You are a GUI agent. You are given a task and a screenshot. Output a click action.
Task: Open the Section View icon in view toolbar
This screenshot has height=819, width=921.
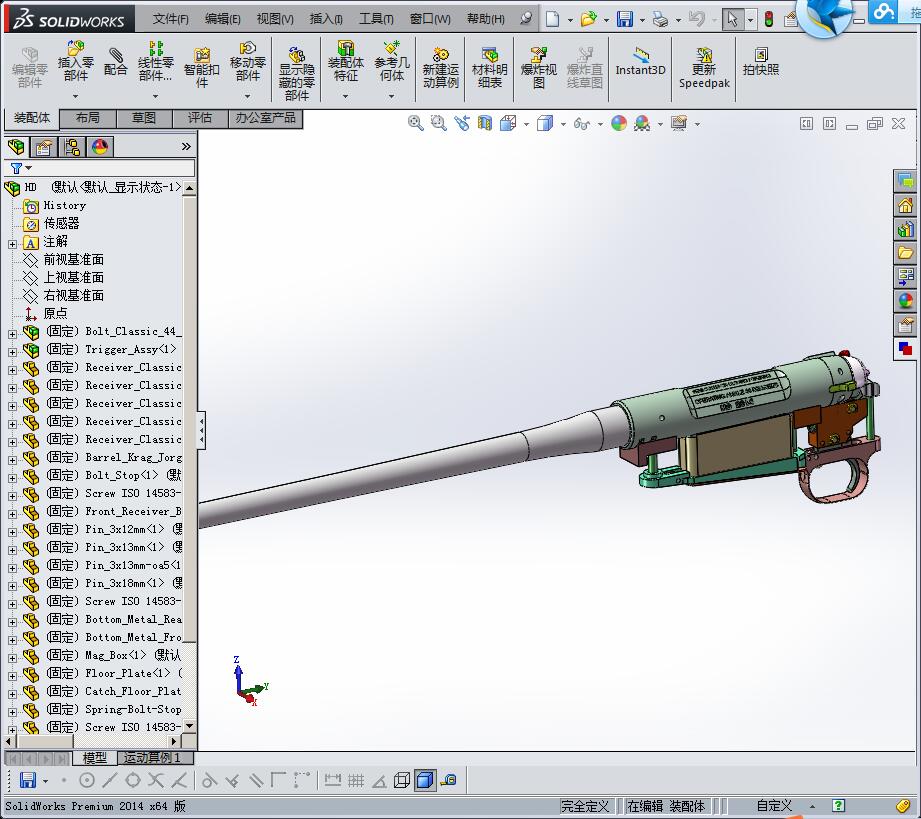point(485,123)
